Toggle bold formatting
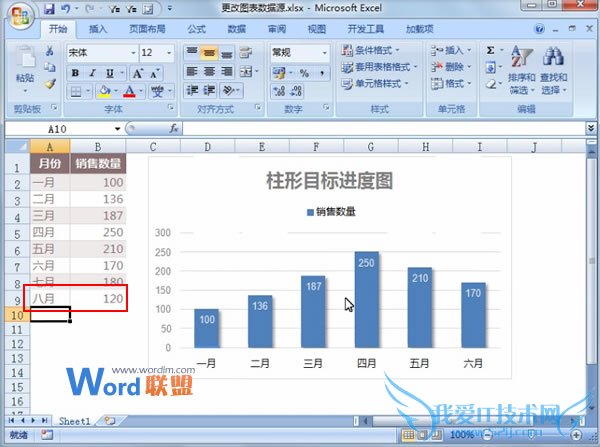 click(x=75, y=73)
